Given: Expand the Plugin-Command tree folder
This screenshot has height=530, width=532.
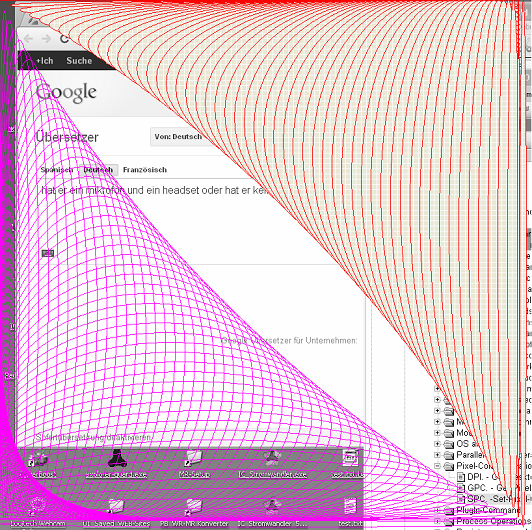Looking at the screenshot, I should point(437,510).
